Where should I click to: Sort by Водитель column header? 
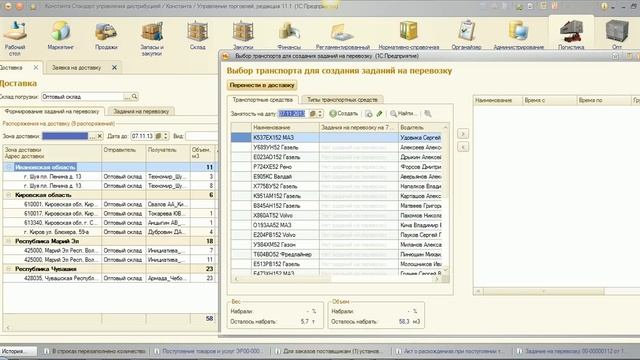click(x=420, y=127)
